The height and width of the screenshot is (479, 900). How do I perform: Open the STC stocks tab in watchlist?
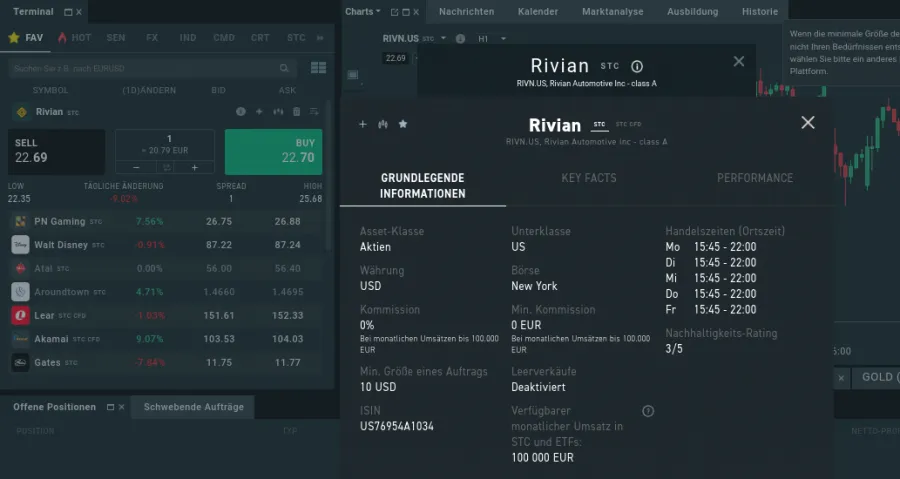(x=296, y=38)
